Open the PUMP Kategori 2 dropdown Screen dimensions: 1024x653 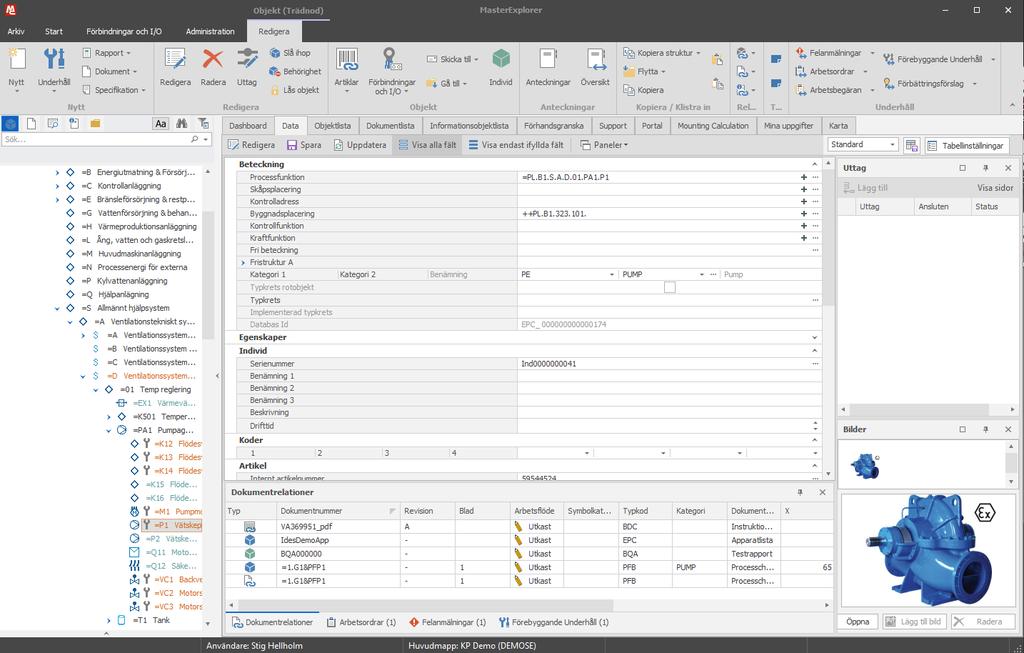702,275
